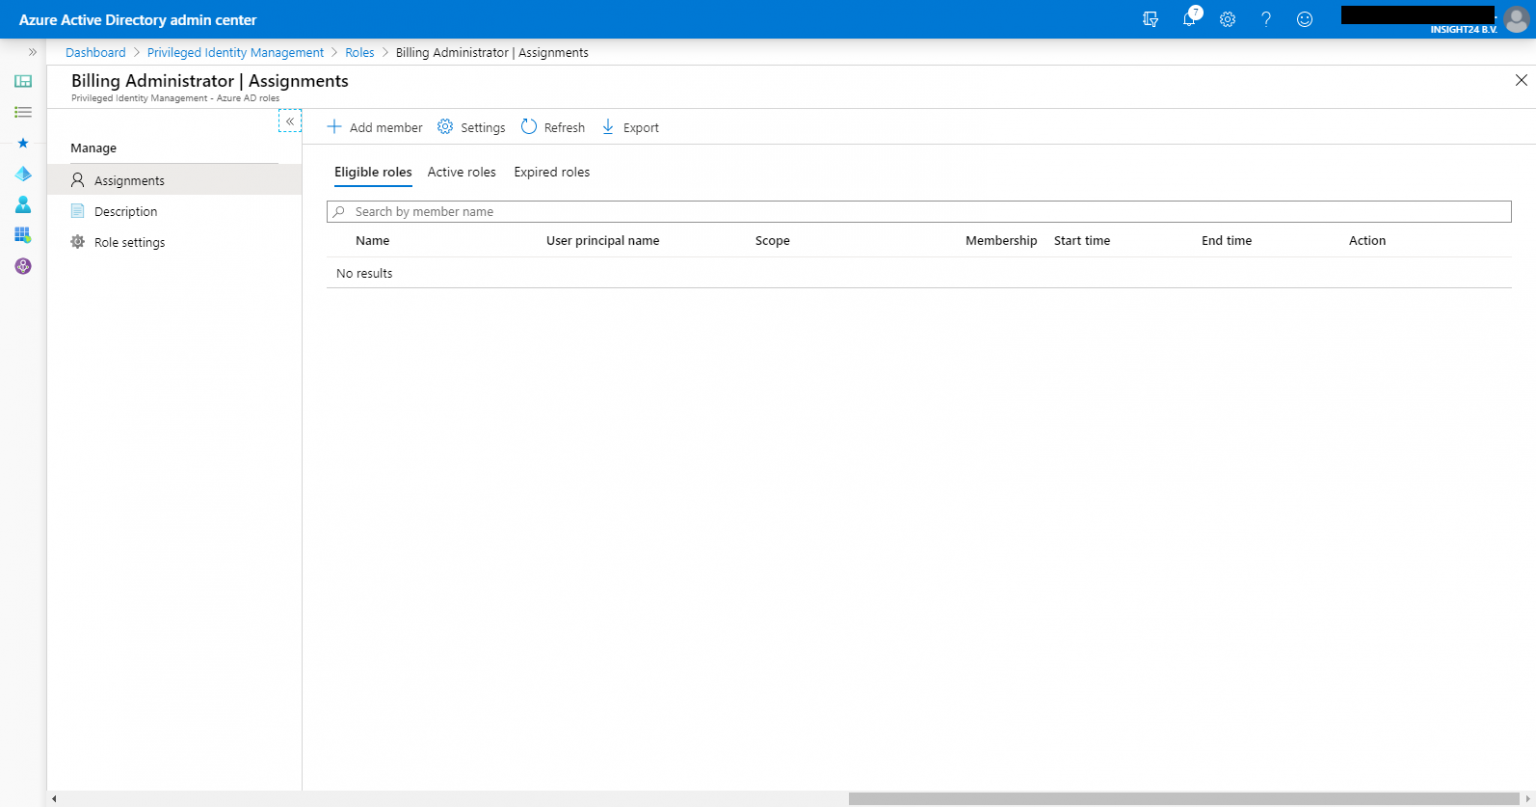The image size is (1536, 807).
Task: Open the portal Settings gear icon
Action: tap(1227, 19)
